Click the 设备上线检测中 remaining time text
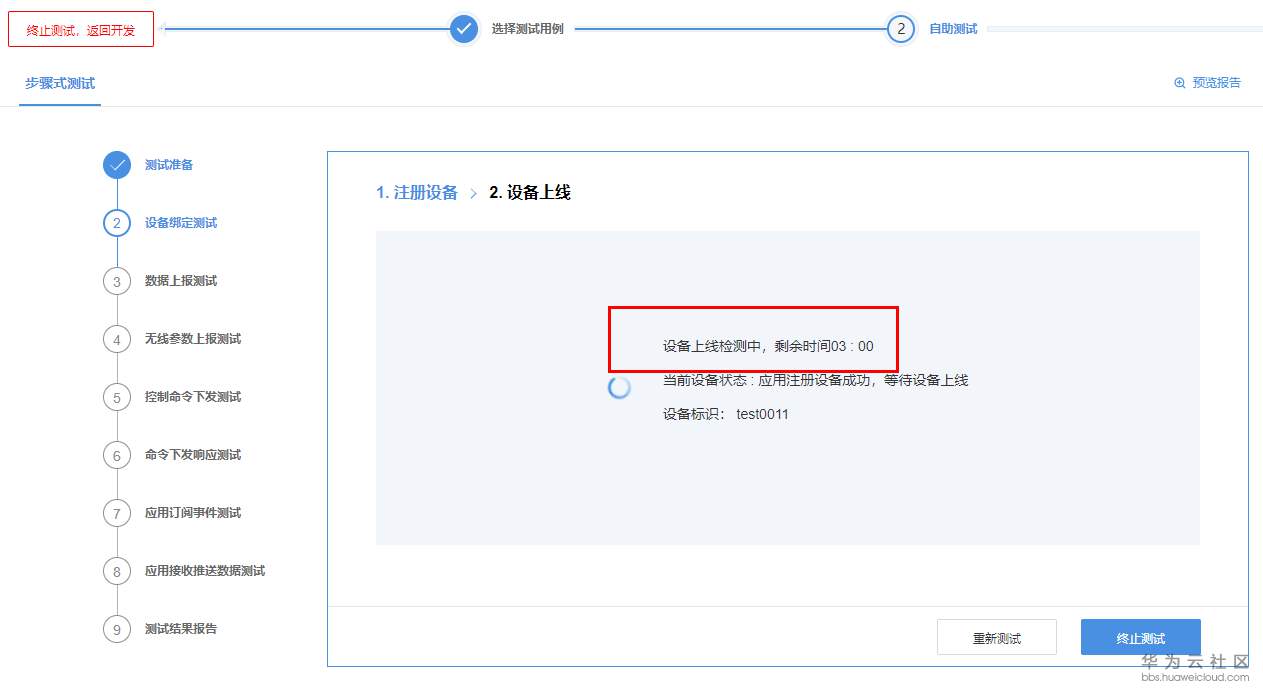 click(x=768, y=346)
